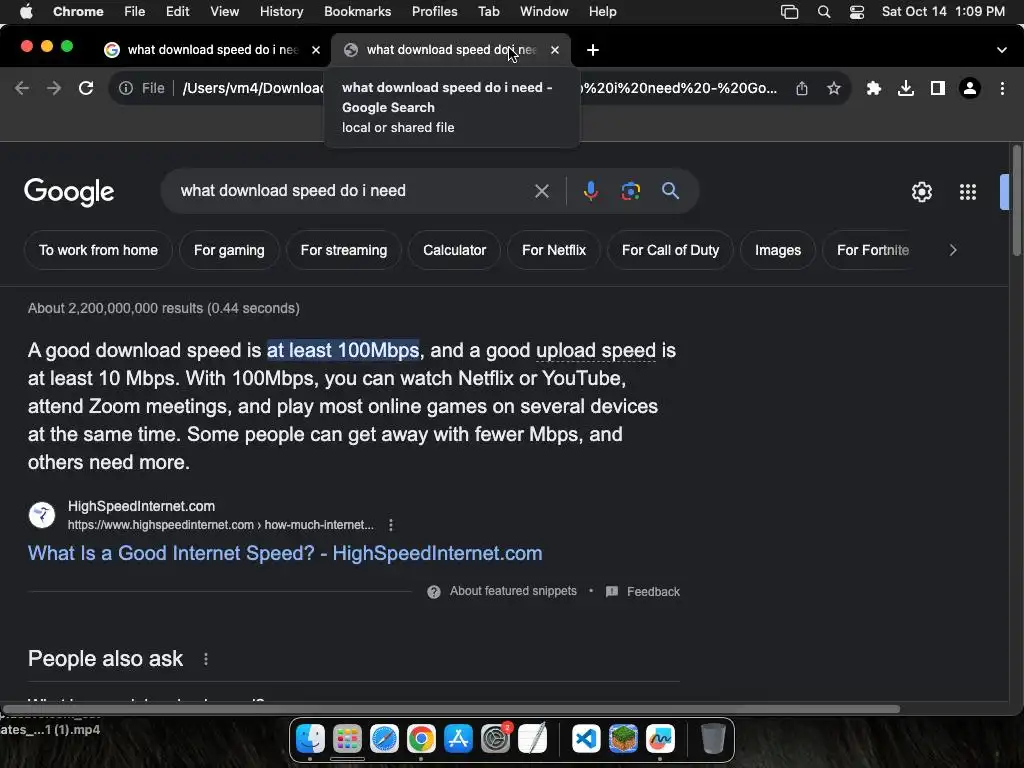Open Safari from the Dock
The height and width of the screenshot is (768, 1024).
pos(384,739)
